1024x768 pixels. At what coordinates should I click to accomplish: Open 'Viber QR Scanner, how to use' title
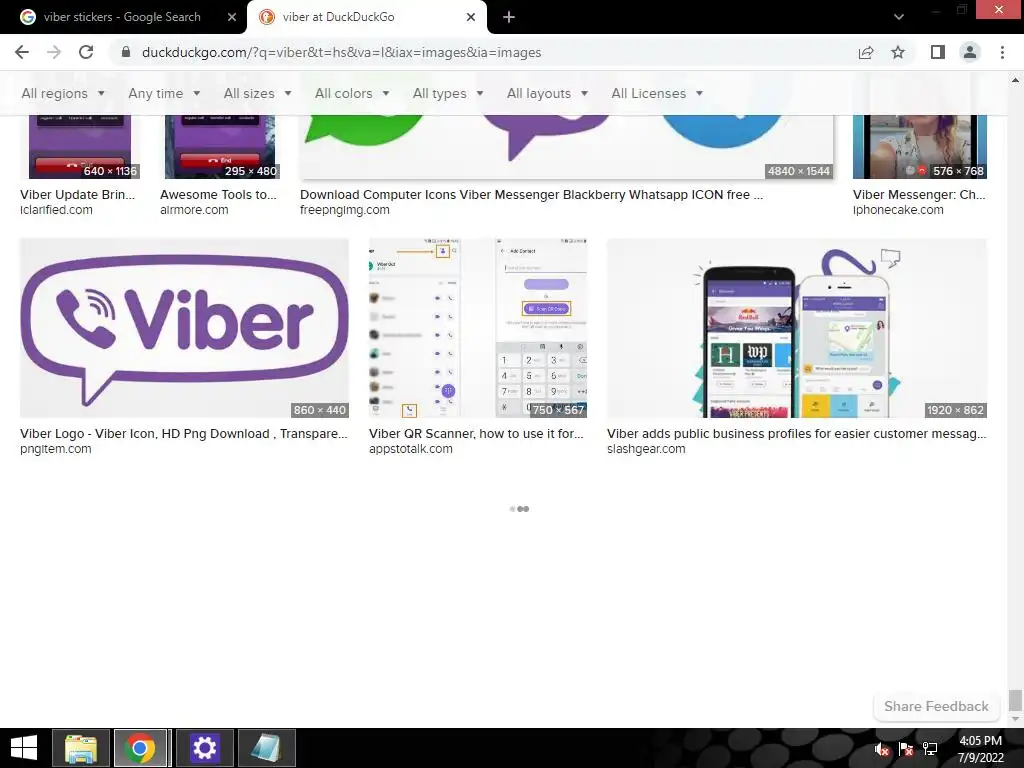coord(476,434)
